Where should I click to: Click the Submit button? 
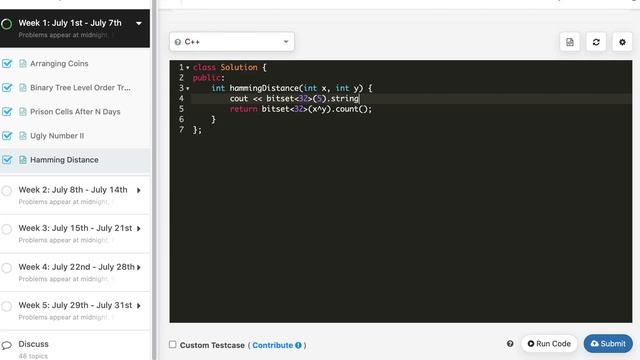[x=608, y=344]
